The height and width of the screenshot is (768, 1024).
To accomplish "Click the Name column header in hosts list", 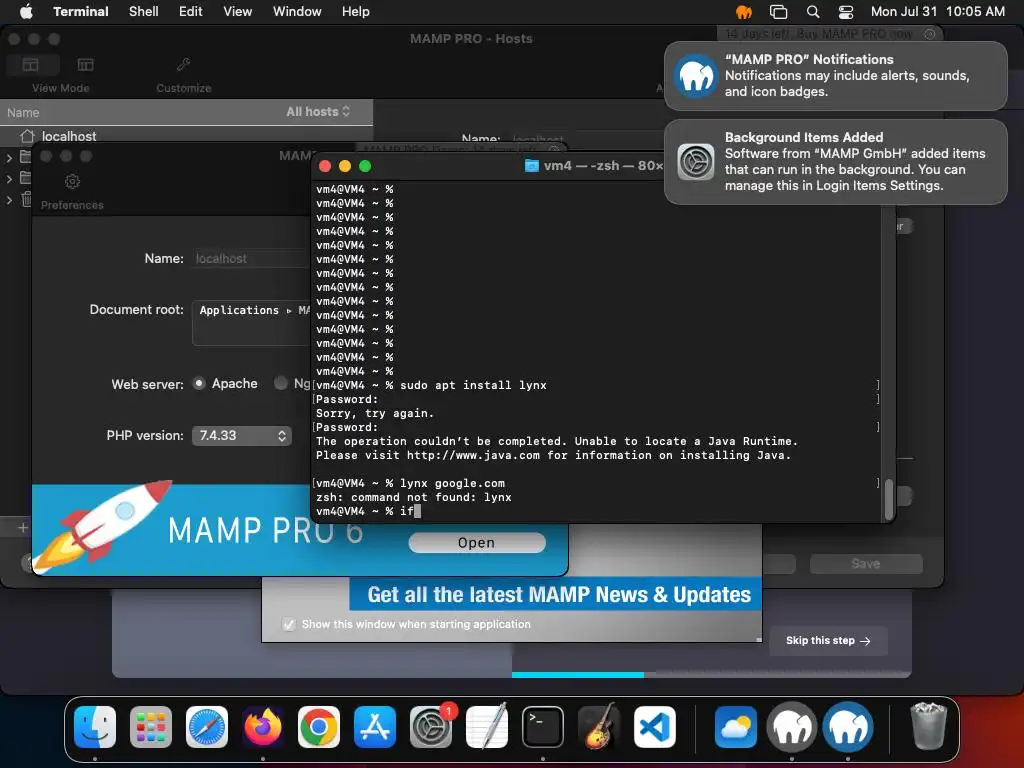I will tap(24, 112).
